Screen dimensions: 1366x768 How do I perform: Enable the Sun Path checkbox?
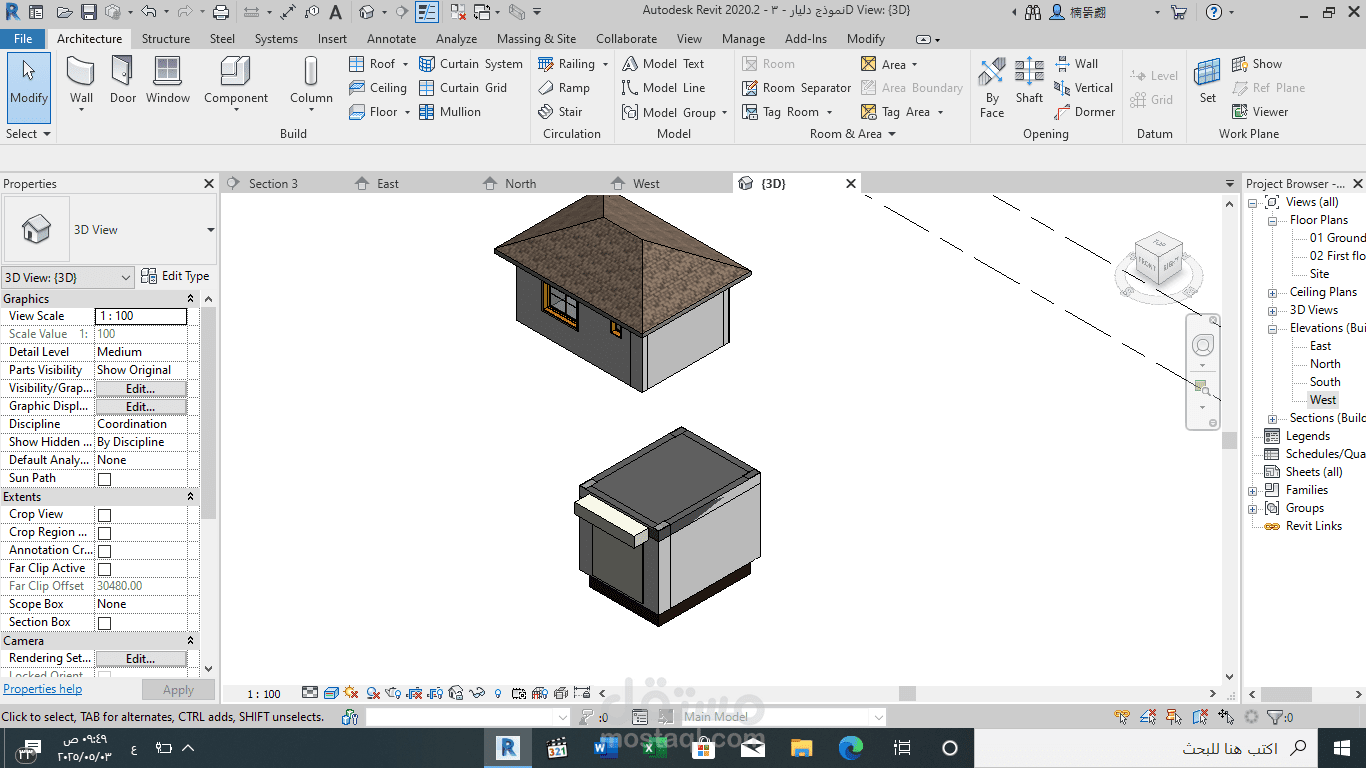104,479
